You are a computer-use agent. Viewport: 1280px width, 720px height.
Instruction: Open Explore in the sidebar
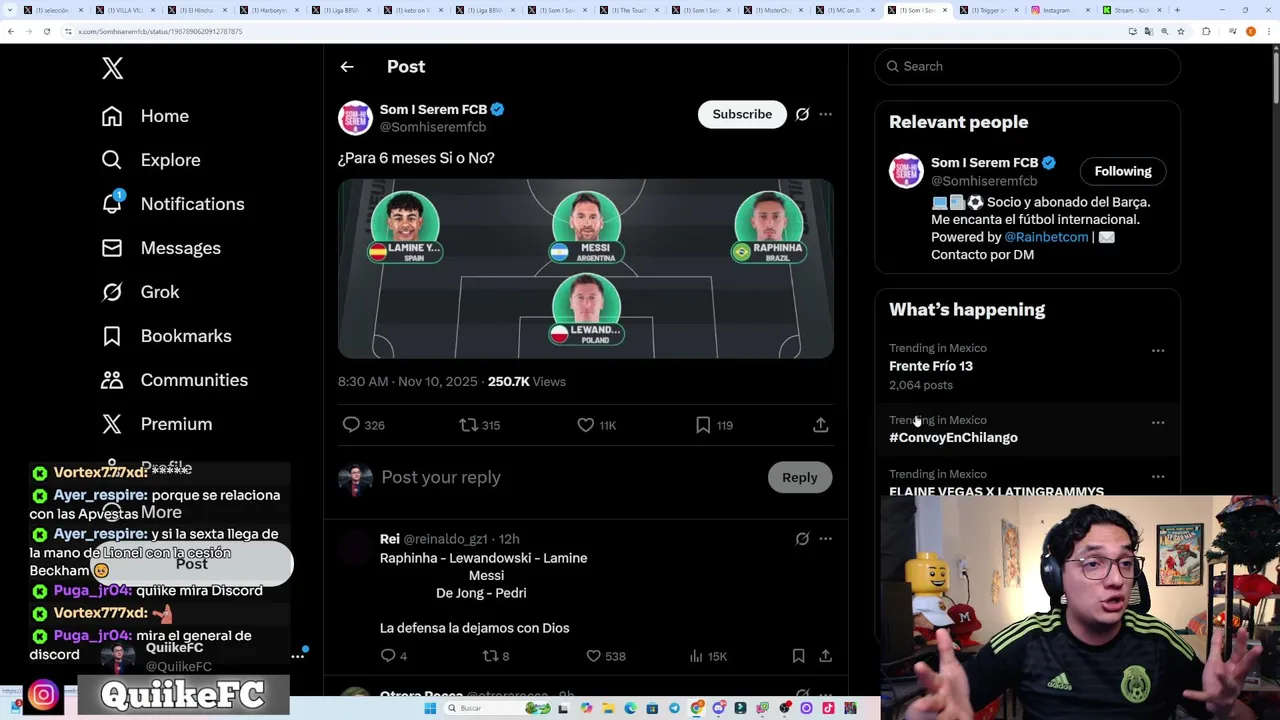(x=151, y=160)
